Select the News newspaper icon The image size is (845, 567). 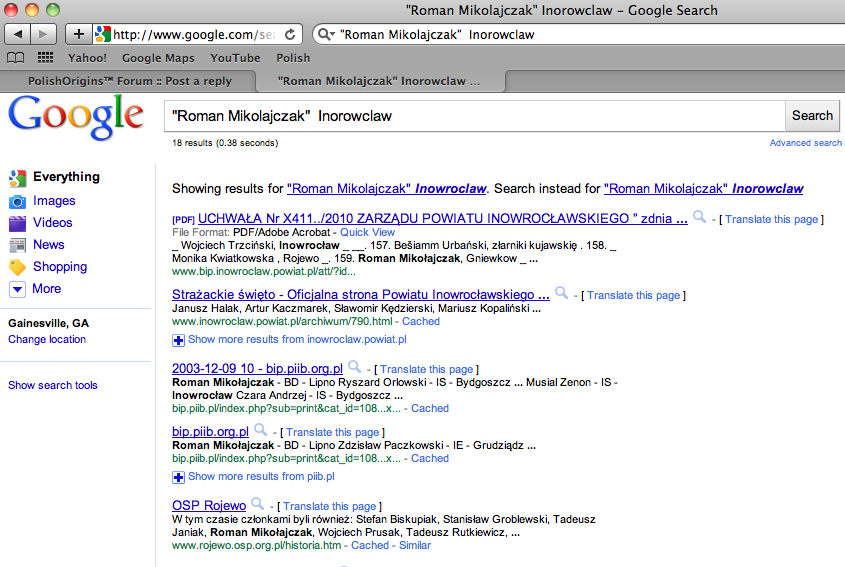pyautogui.click(x=17, y=245)
